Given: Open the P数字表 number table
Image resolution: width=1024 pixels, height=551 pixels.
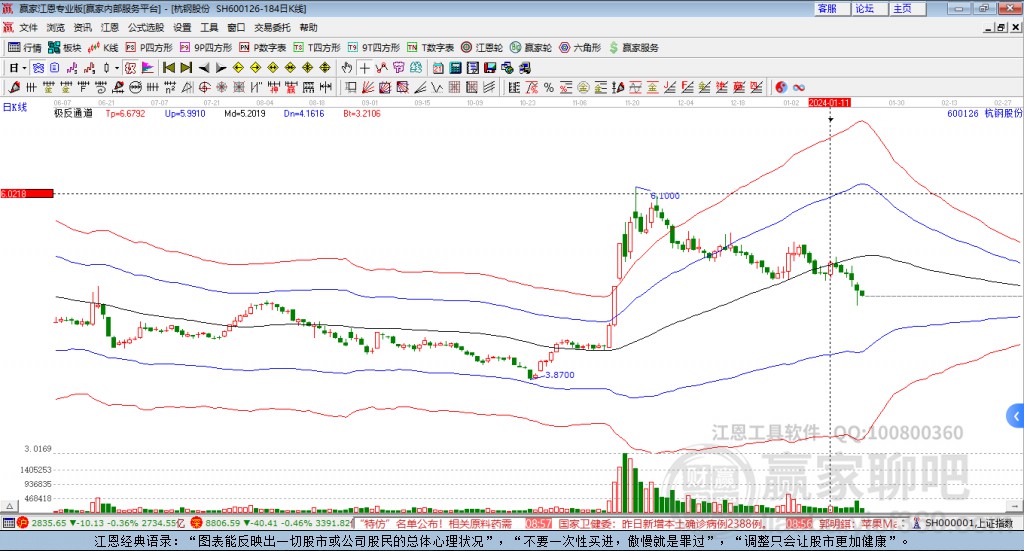Looking at the screenshot, I should [x=263, y=48].
